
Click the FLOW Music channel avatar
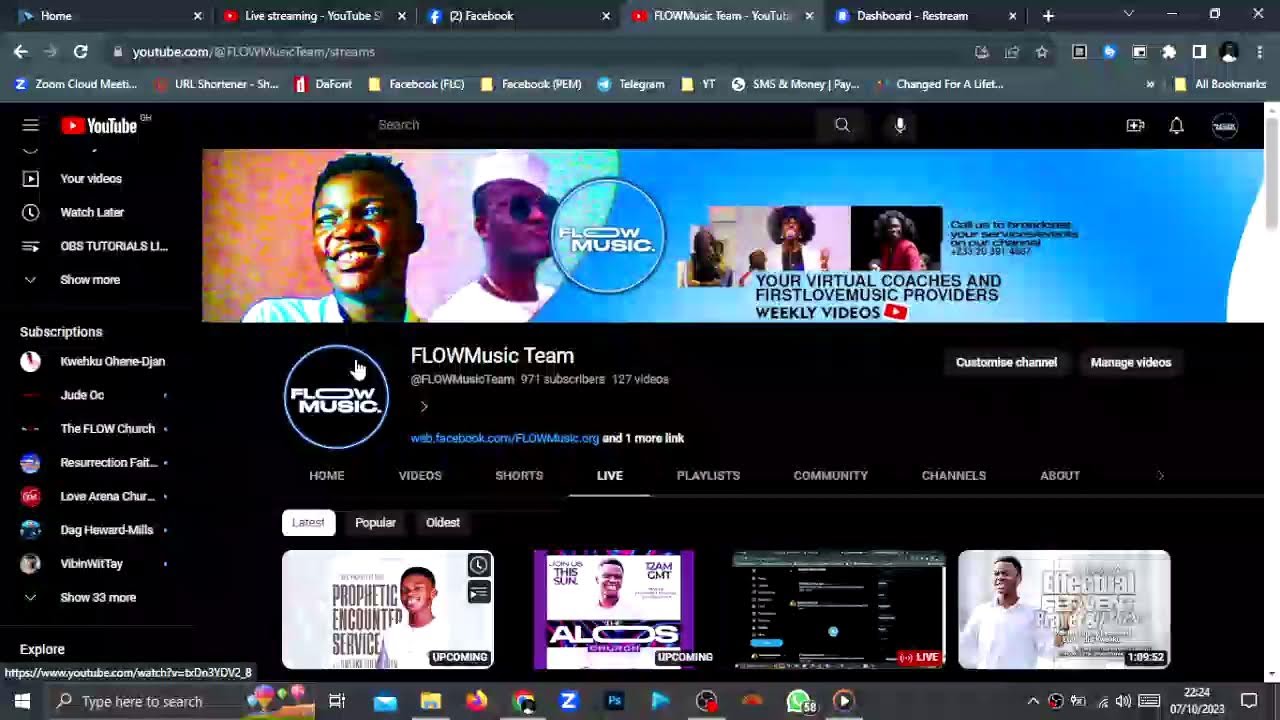336,397
